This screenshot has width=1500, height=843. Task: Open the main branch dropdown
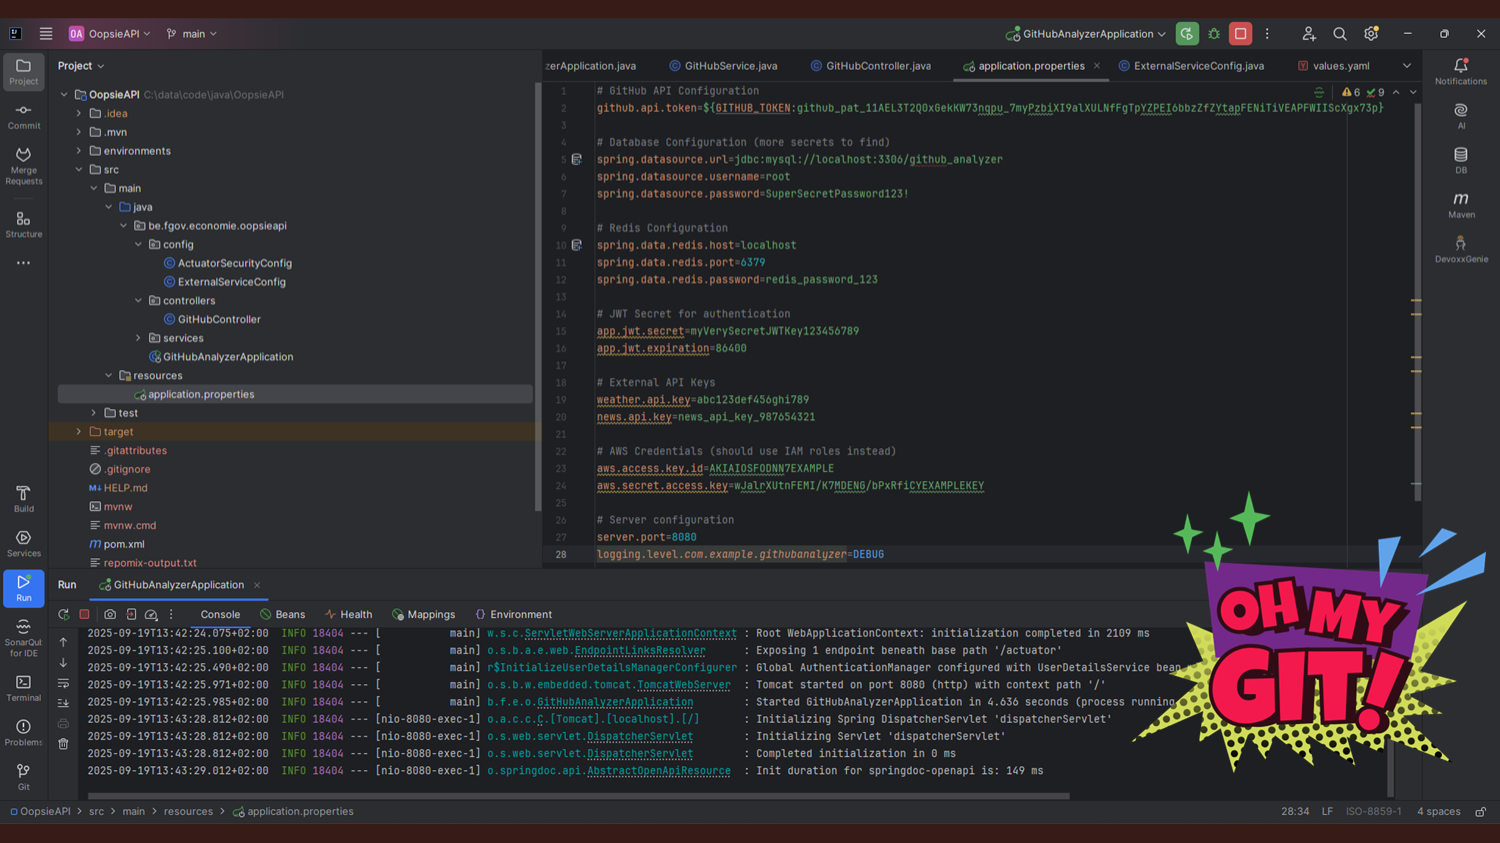(x=192, y=34)
